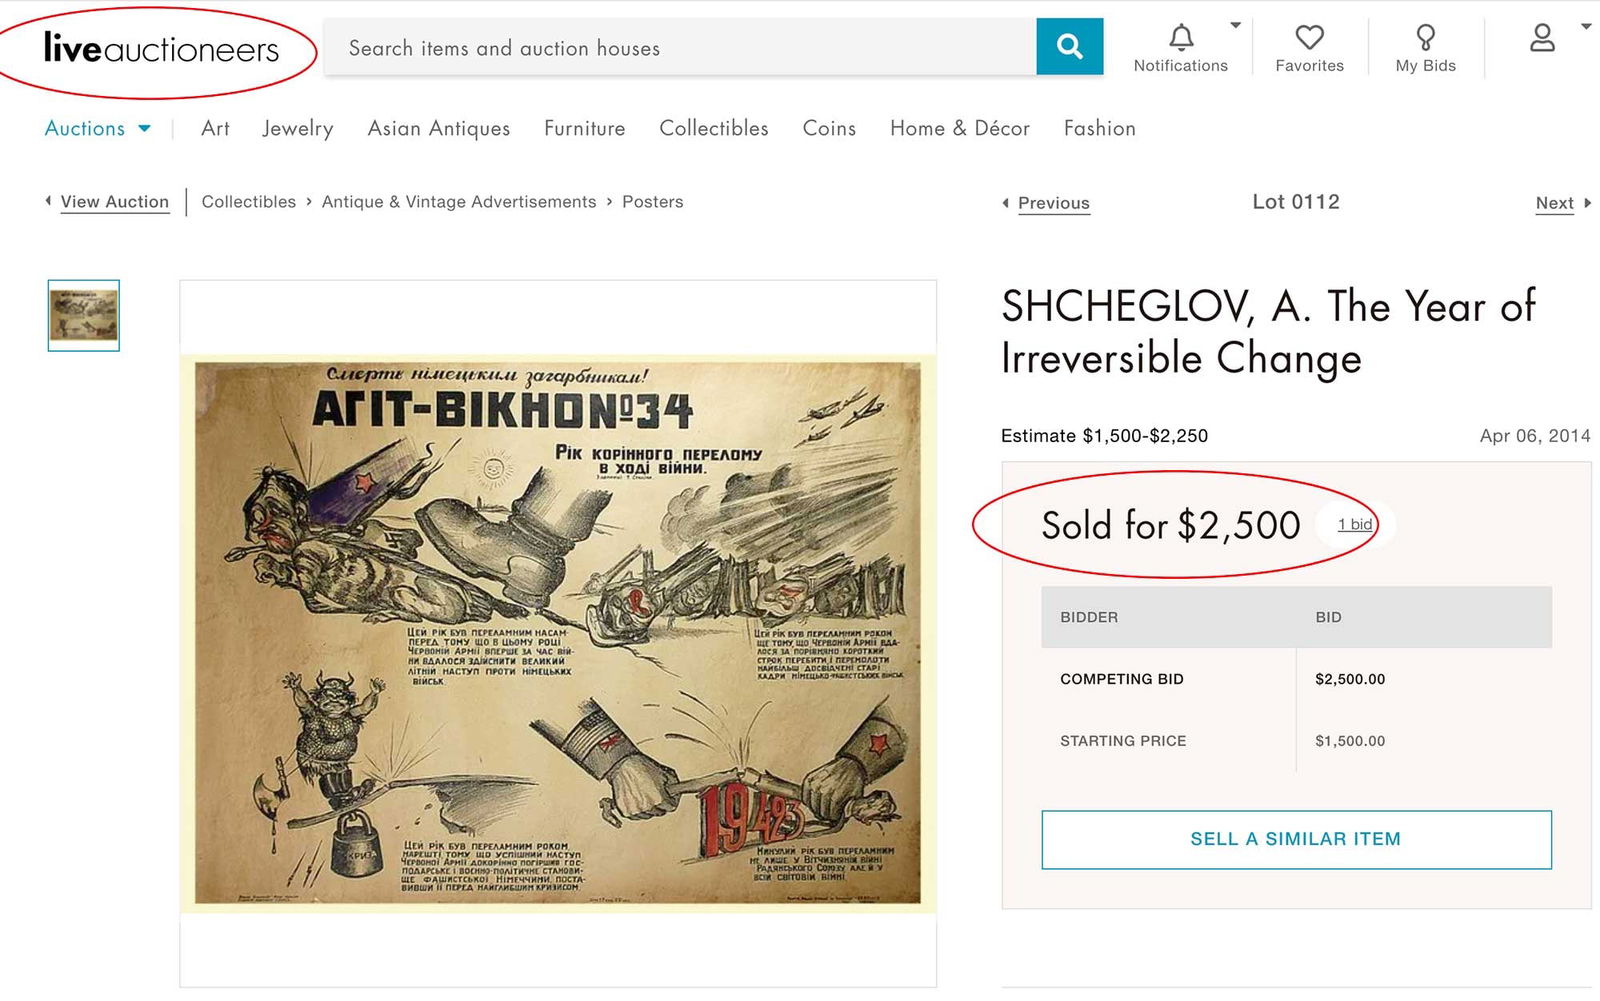Click the View Auction link
The width and height of the screenshot is (1600, 1001).
[114, 202]
